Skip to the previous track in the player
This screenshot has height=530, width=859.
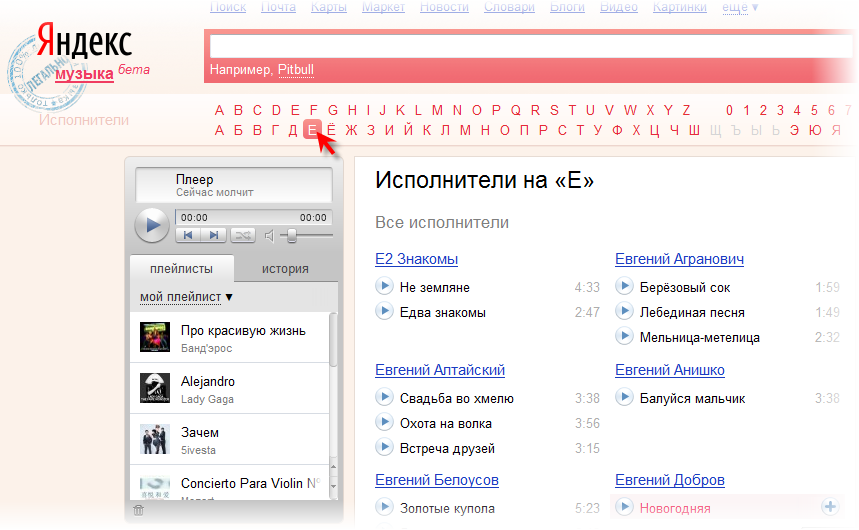point(188,235)
